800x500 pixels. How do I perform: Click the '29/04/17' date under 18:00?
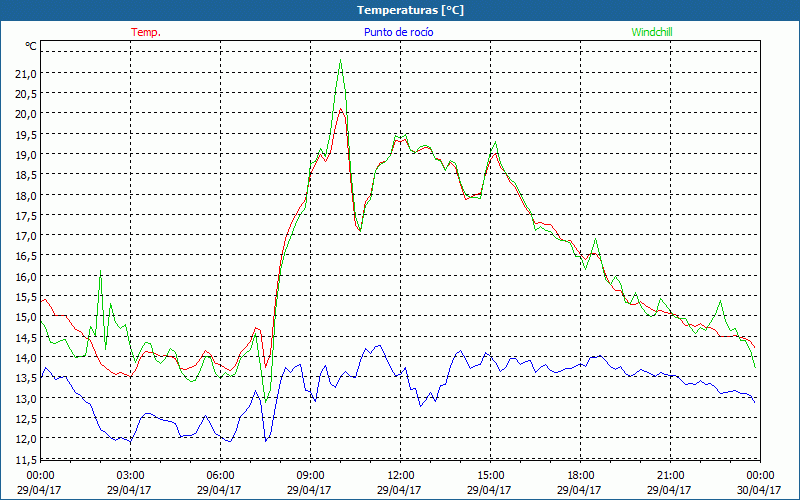click(x=579, y=490)
